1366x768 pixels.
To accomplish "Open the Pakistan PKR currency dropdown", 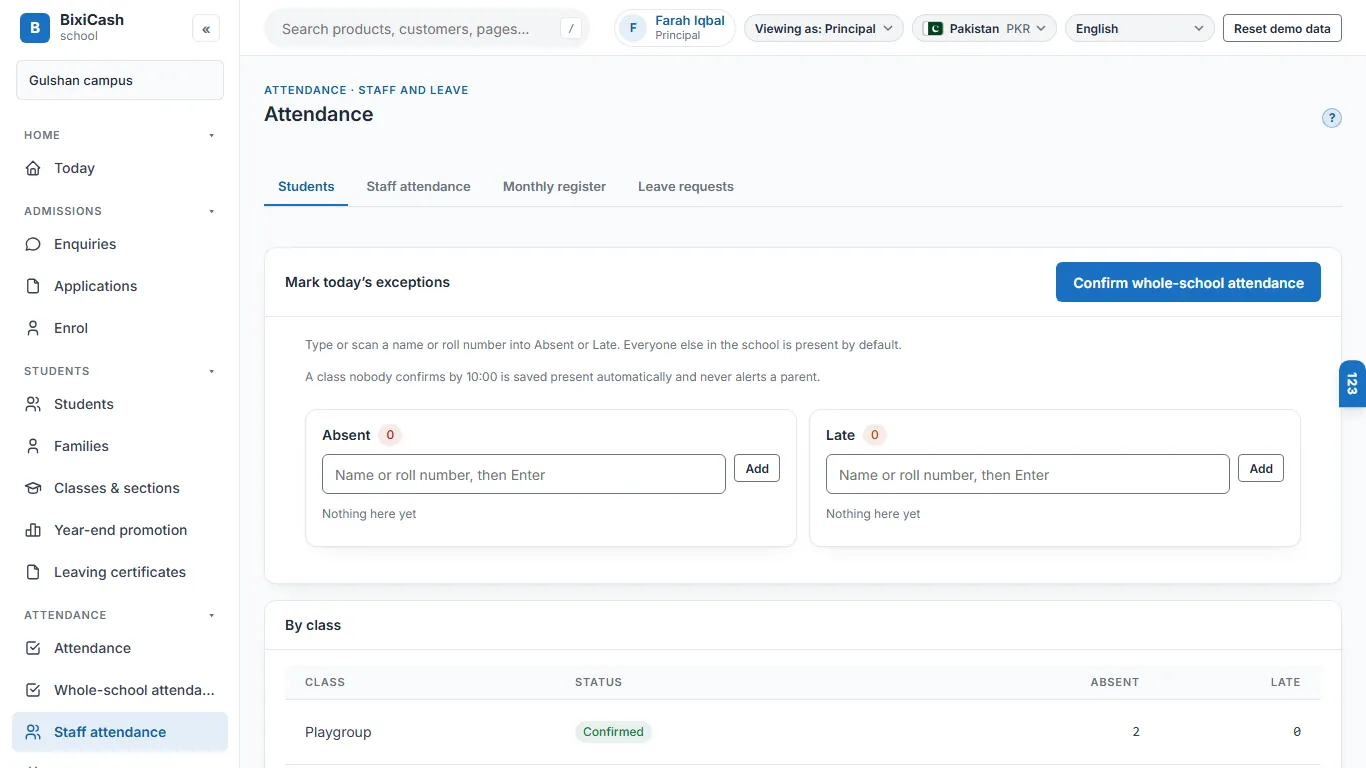I will coord(984,29).
